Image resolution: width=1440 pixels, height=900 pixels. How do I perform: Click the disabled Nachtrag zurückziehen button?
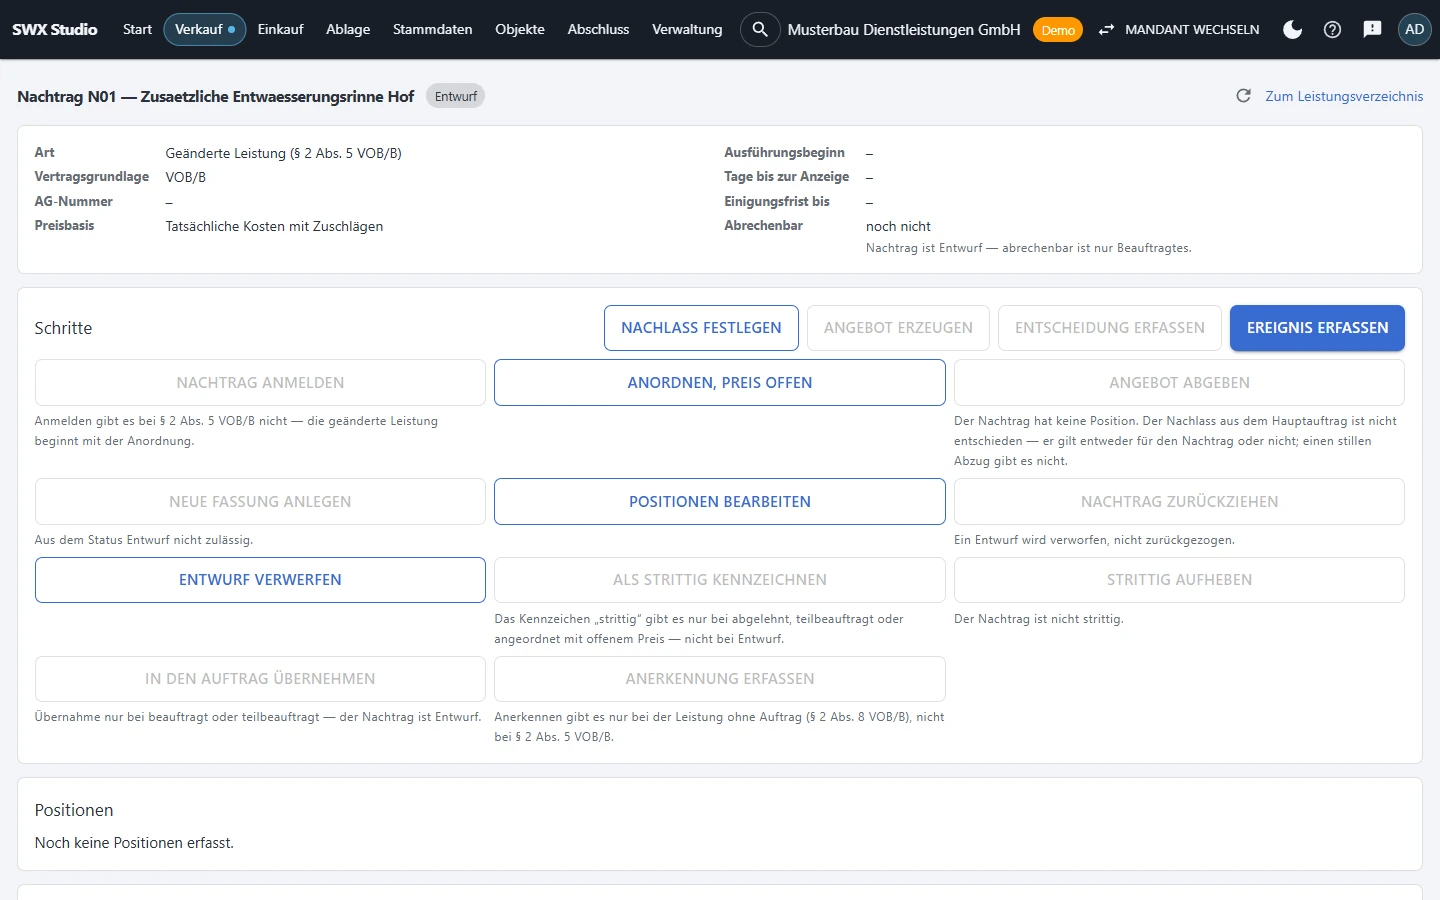[1179, 502]
